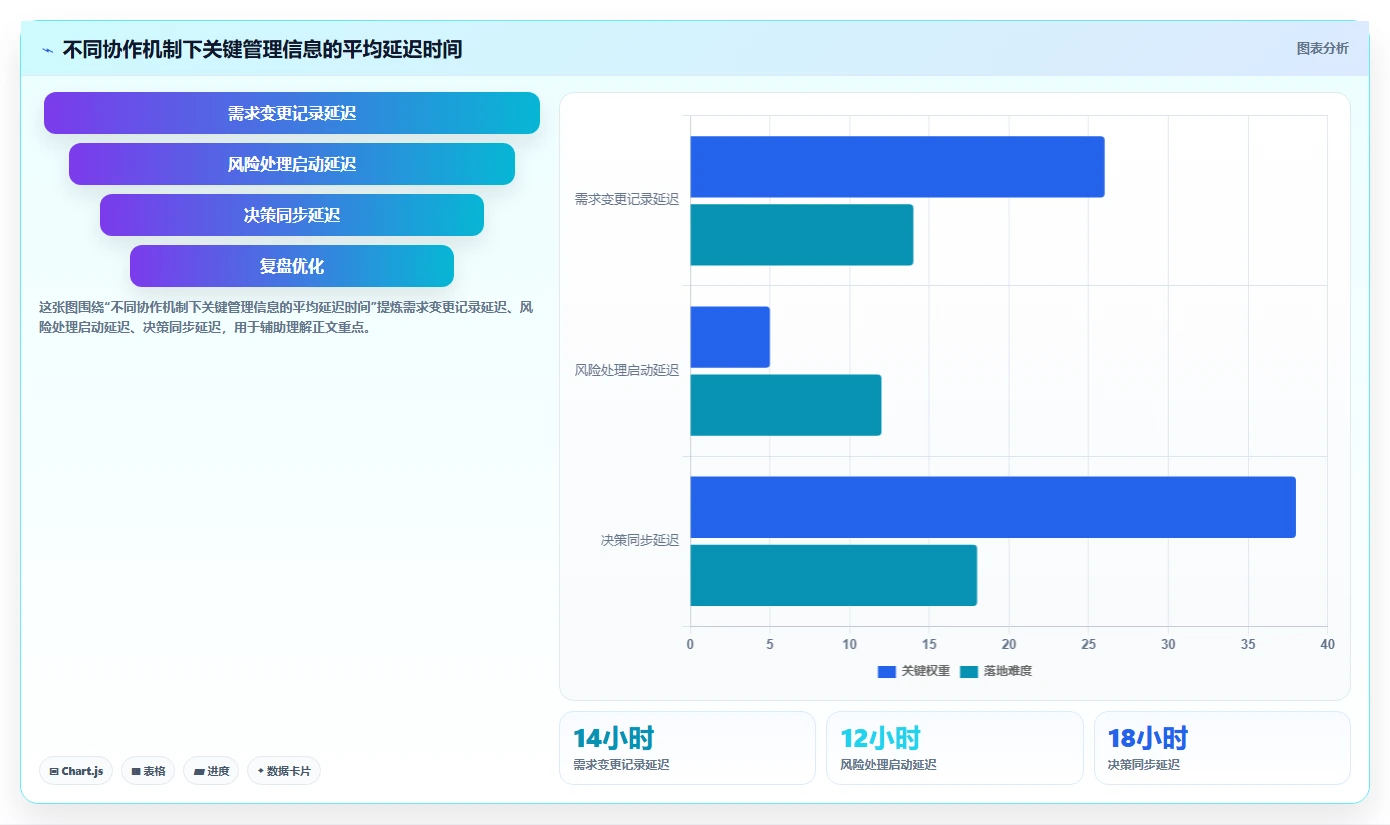Image resolution: width=1390 pixels, height=825 pixels.
Task: Click the teal bar for 决策同步延迟
Action: pos(833,575)
